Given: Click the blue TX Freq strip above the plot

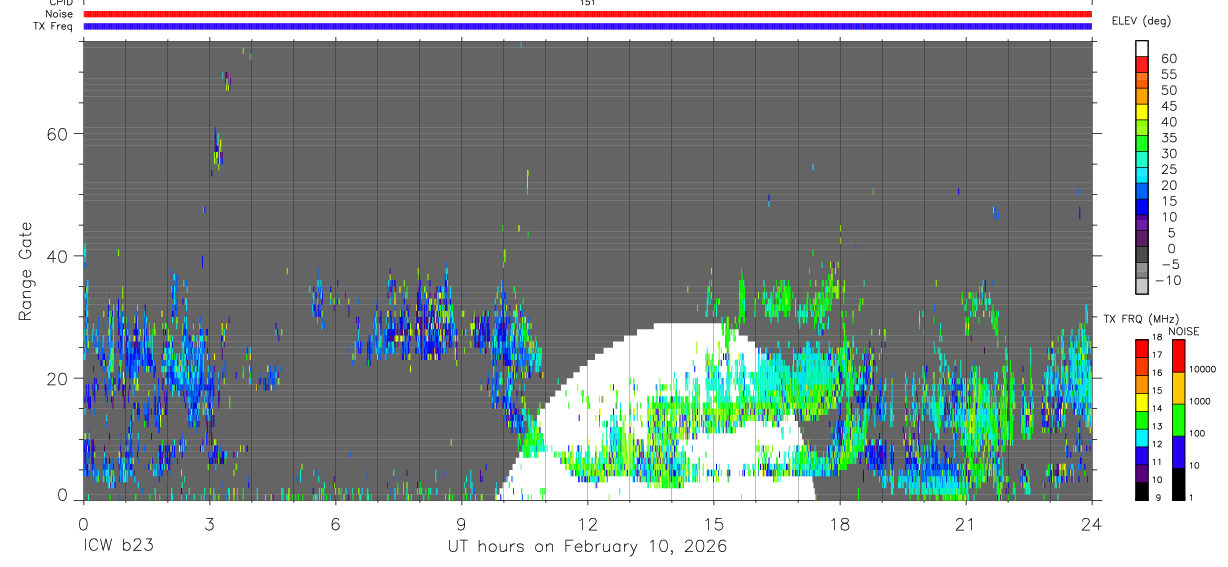Looking at the screenshot, I should click(587, 26).
